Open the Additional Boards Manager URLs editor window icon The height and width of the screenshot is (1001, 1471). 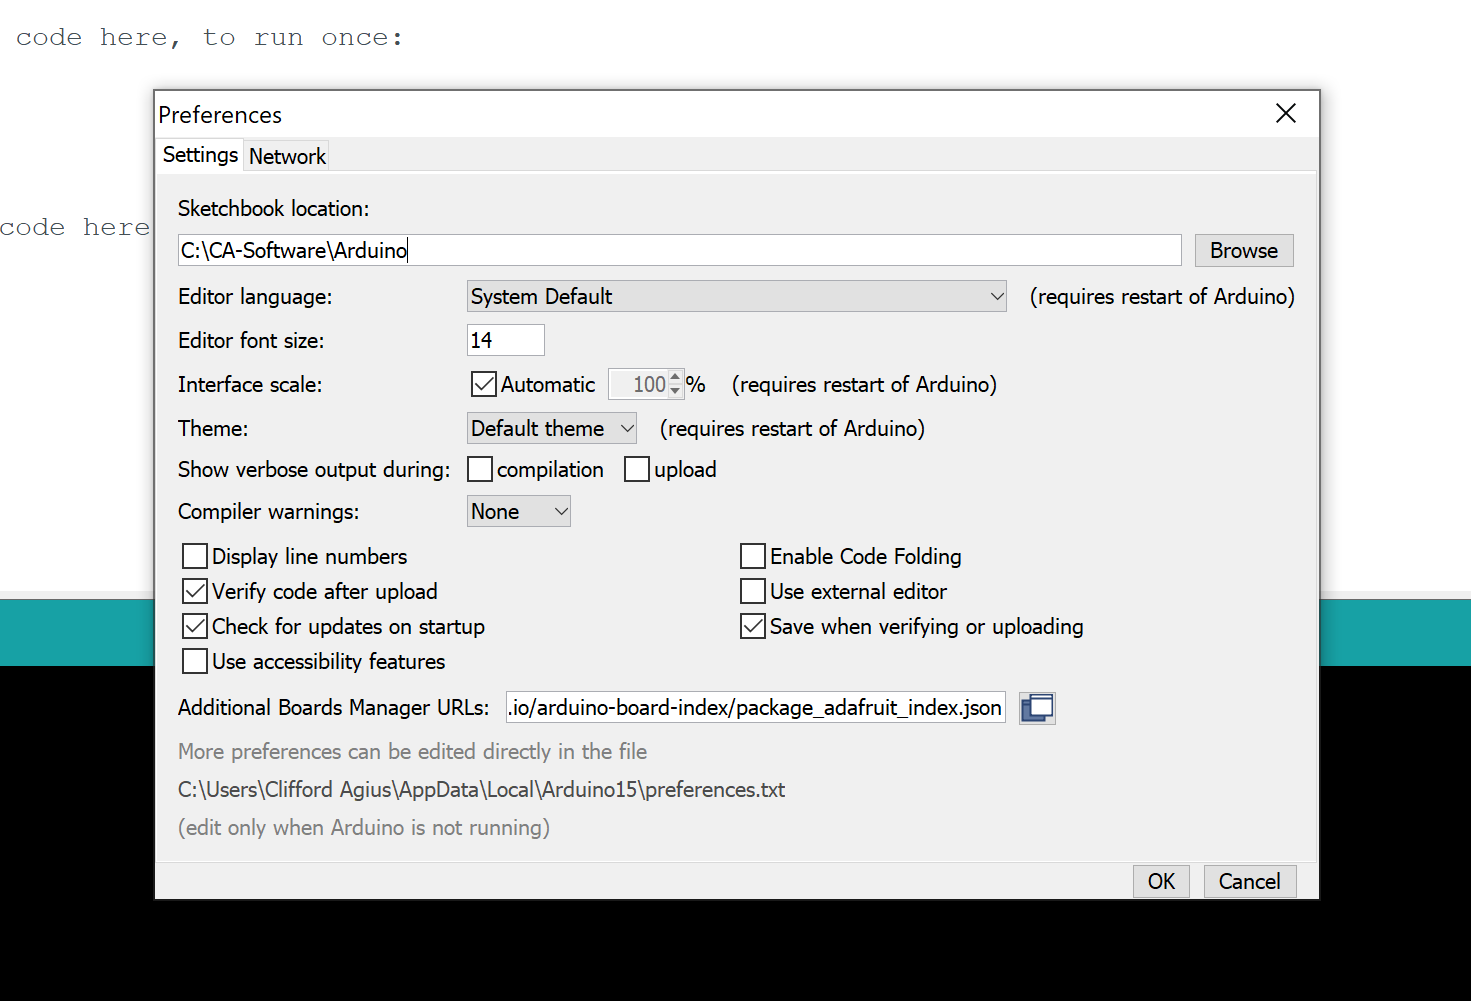pyautogui.click(x=1037, y=708)
